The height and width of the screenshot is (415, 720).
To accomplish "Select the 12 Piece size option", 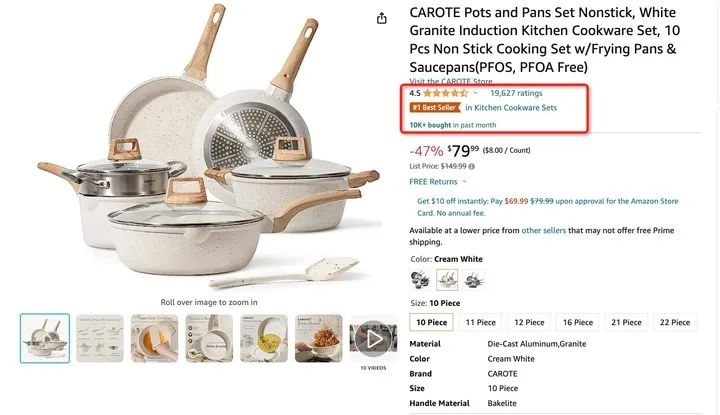I will tap(529, 323).
